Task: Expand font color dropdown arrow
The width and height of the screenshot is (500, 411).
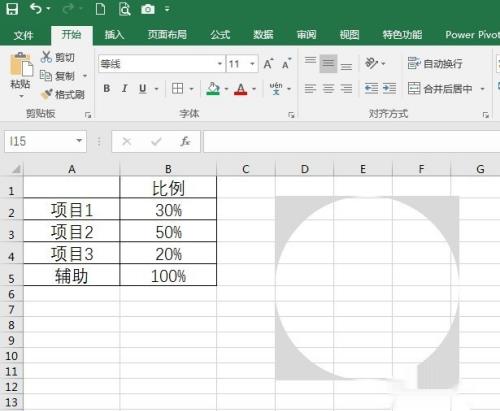Action: click(254, 89)
